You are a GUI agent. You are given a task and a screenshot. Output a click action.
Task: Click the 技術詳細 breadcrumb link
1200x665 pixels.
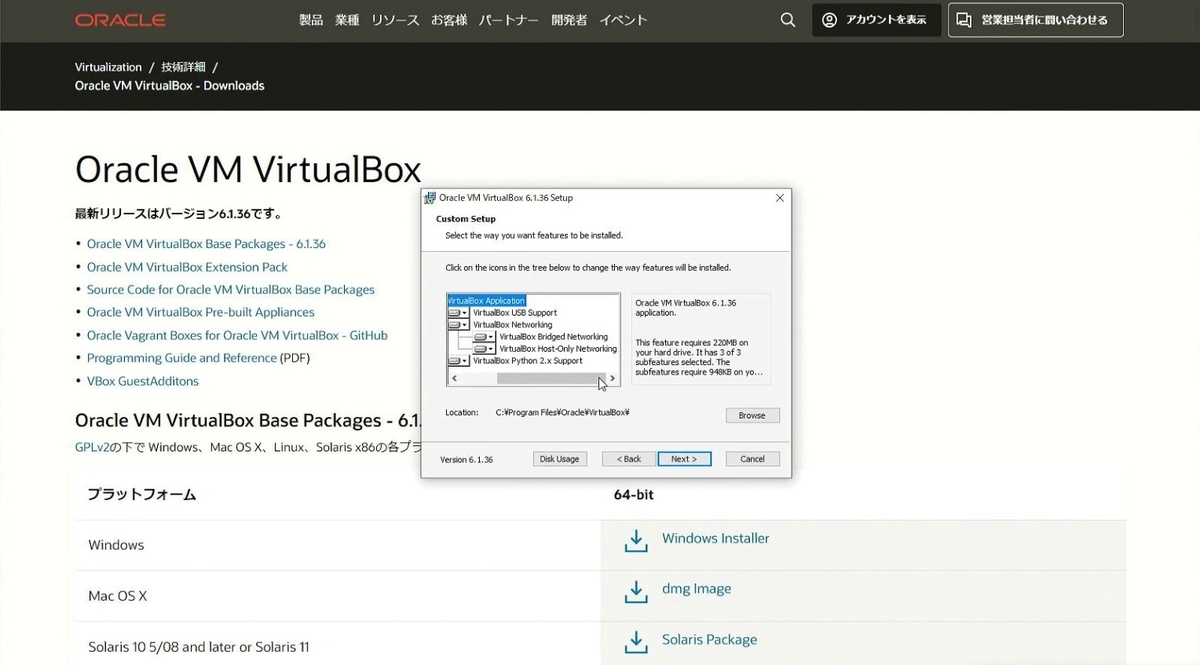click(183, 67)
